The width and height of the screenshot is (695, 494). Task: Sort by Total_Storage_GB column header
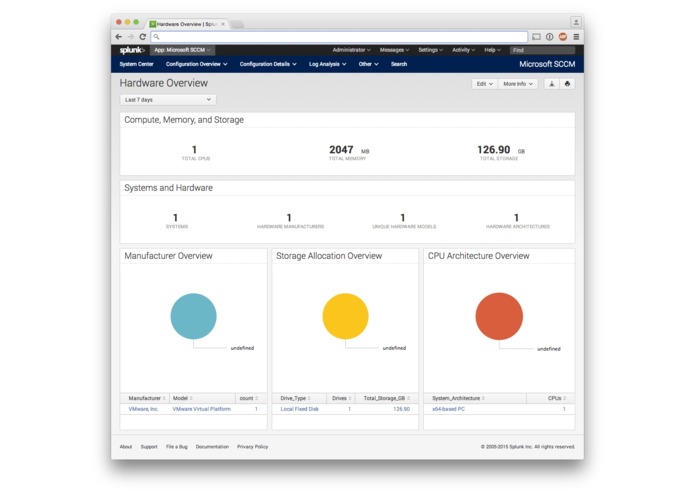(x=387, y=398)
